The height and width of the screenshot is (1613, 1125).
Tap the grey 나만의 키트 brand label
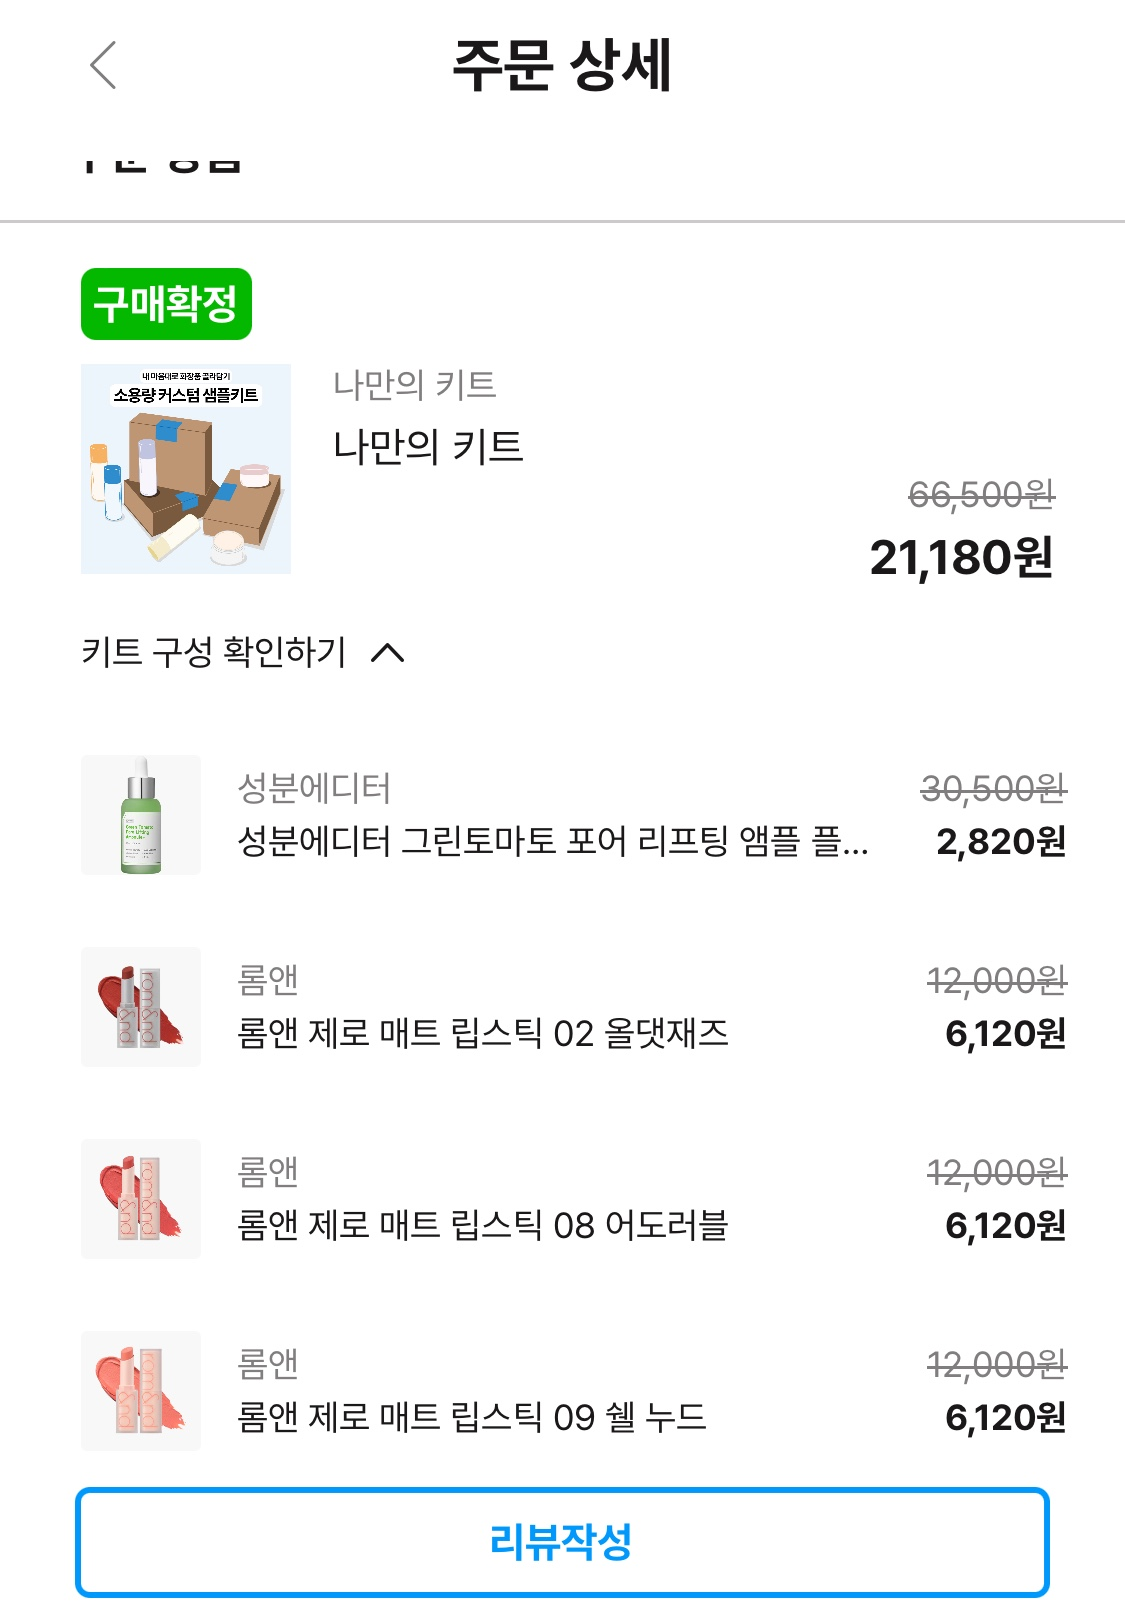pos(414,384)
